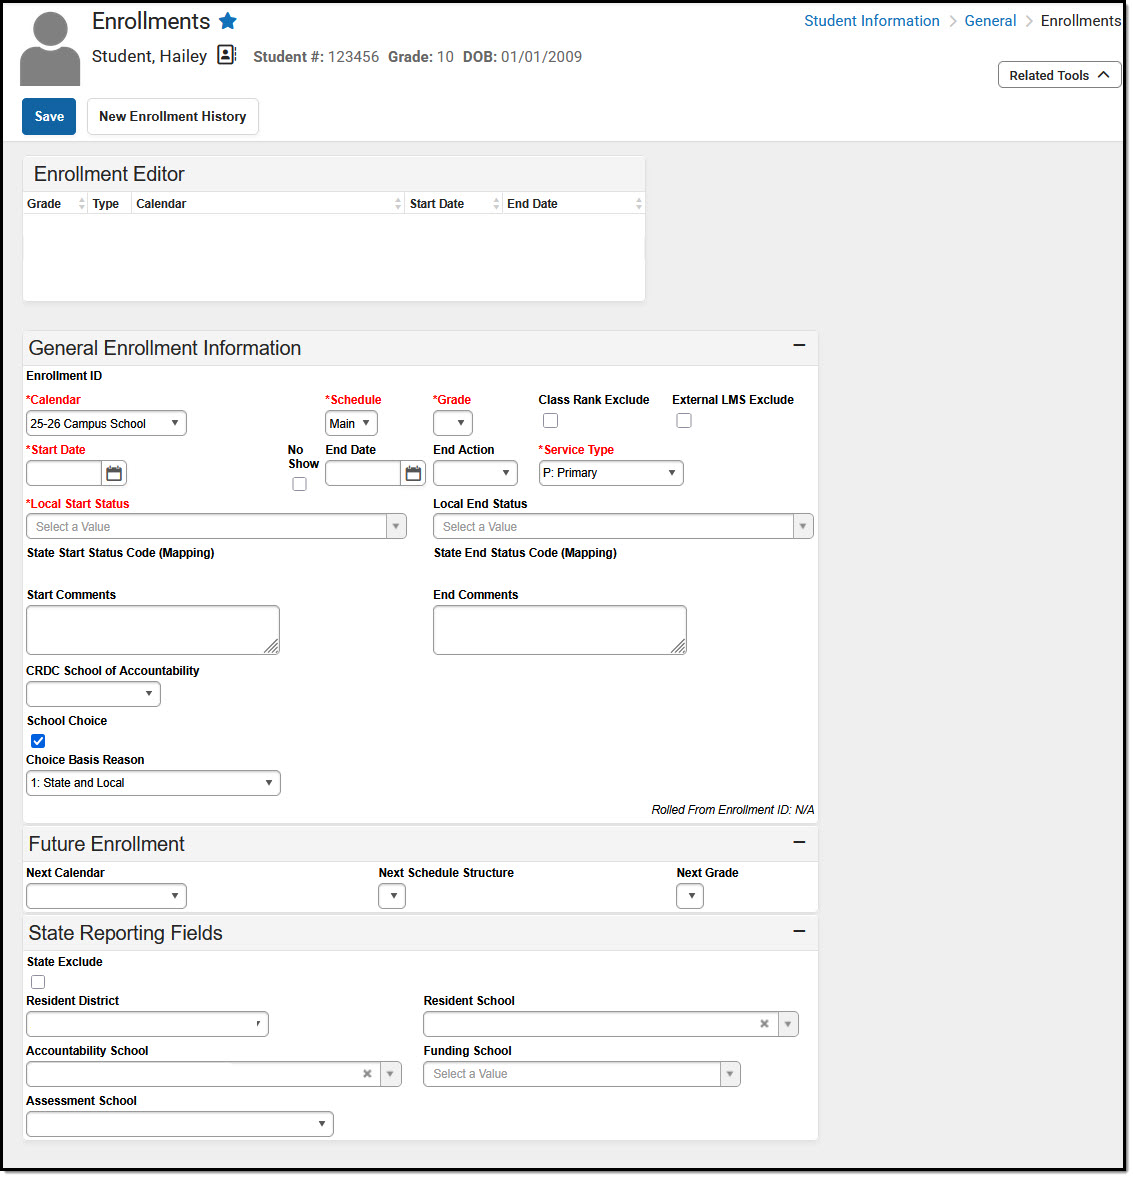The image size is (1133, 1178).
Task: Collapse the General Enrollment Information section
Action: click(799, 345)
